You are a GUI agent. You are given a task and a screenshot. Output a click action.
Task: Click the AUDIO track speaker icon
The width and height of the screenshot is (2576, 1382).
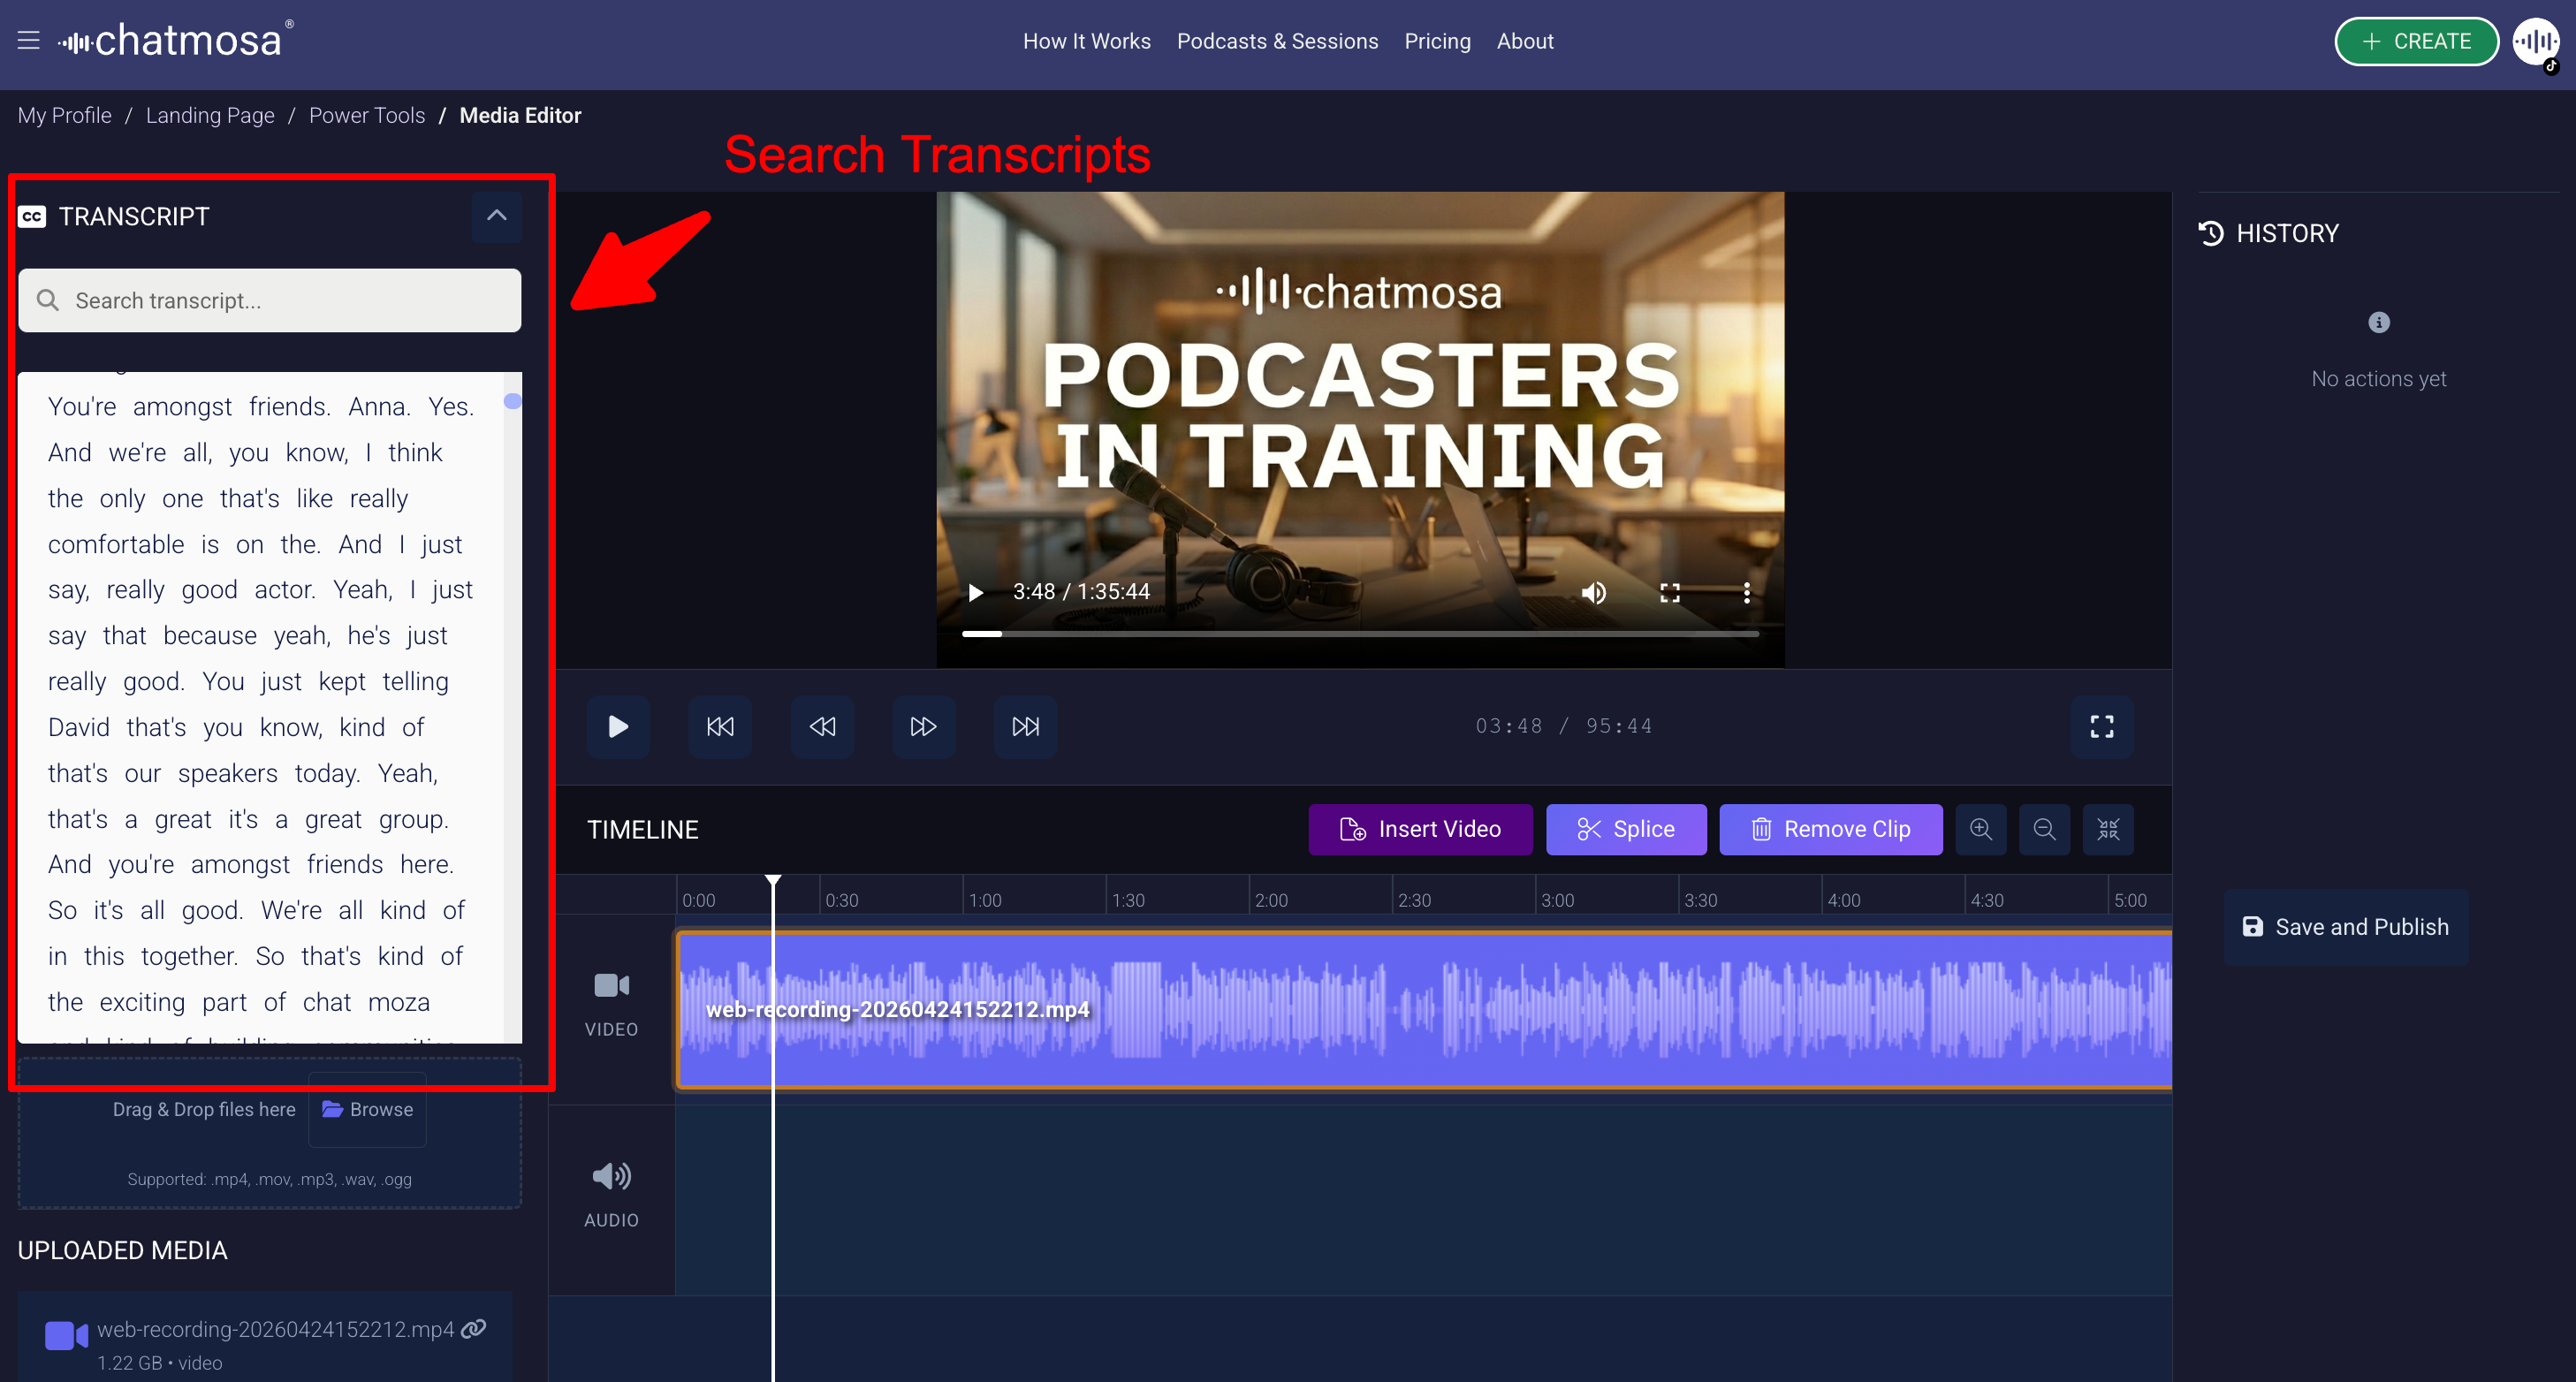tap(611, 1176)
